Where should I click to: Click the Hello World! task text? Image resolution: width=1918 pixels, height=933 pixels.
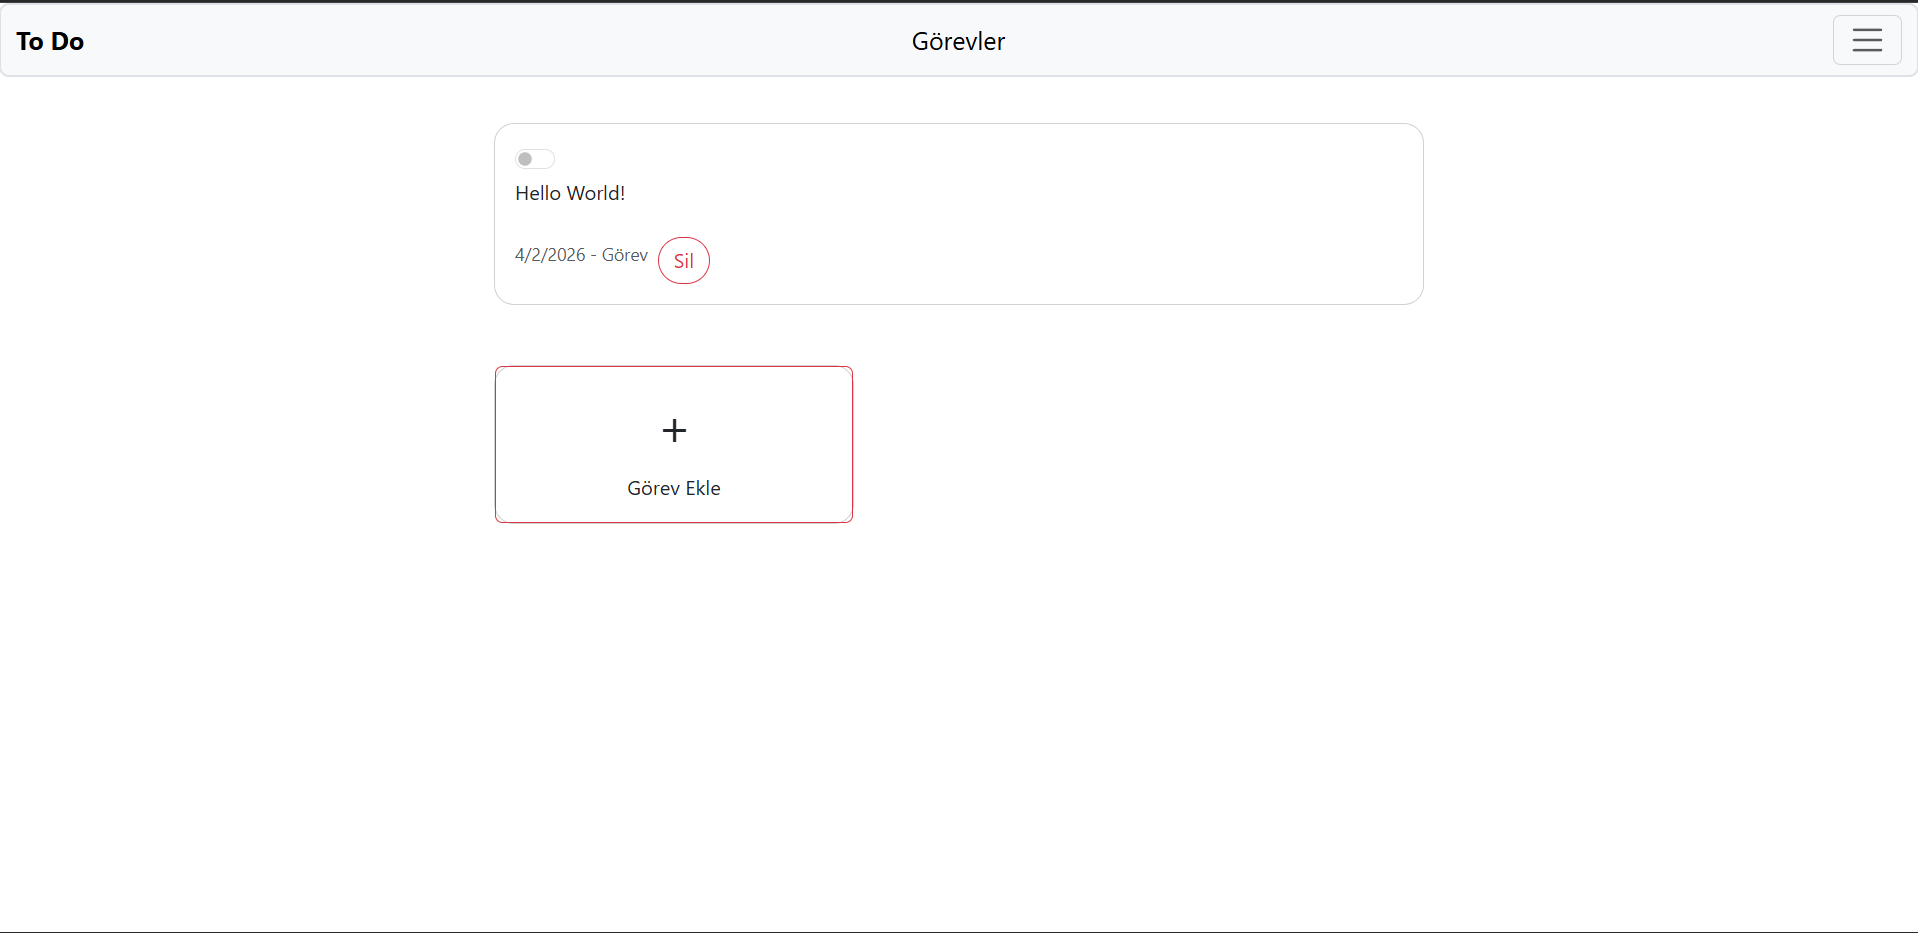pos(570,193)
